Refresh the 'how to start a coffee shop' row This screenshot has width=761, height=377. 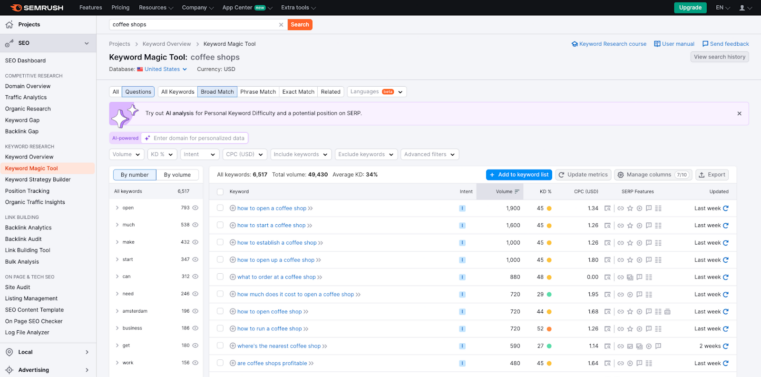[726, 226]
